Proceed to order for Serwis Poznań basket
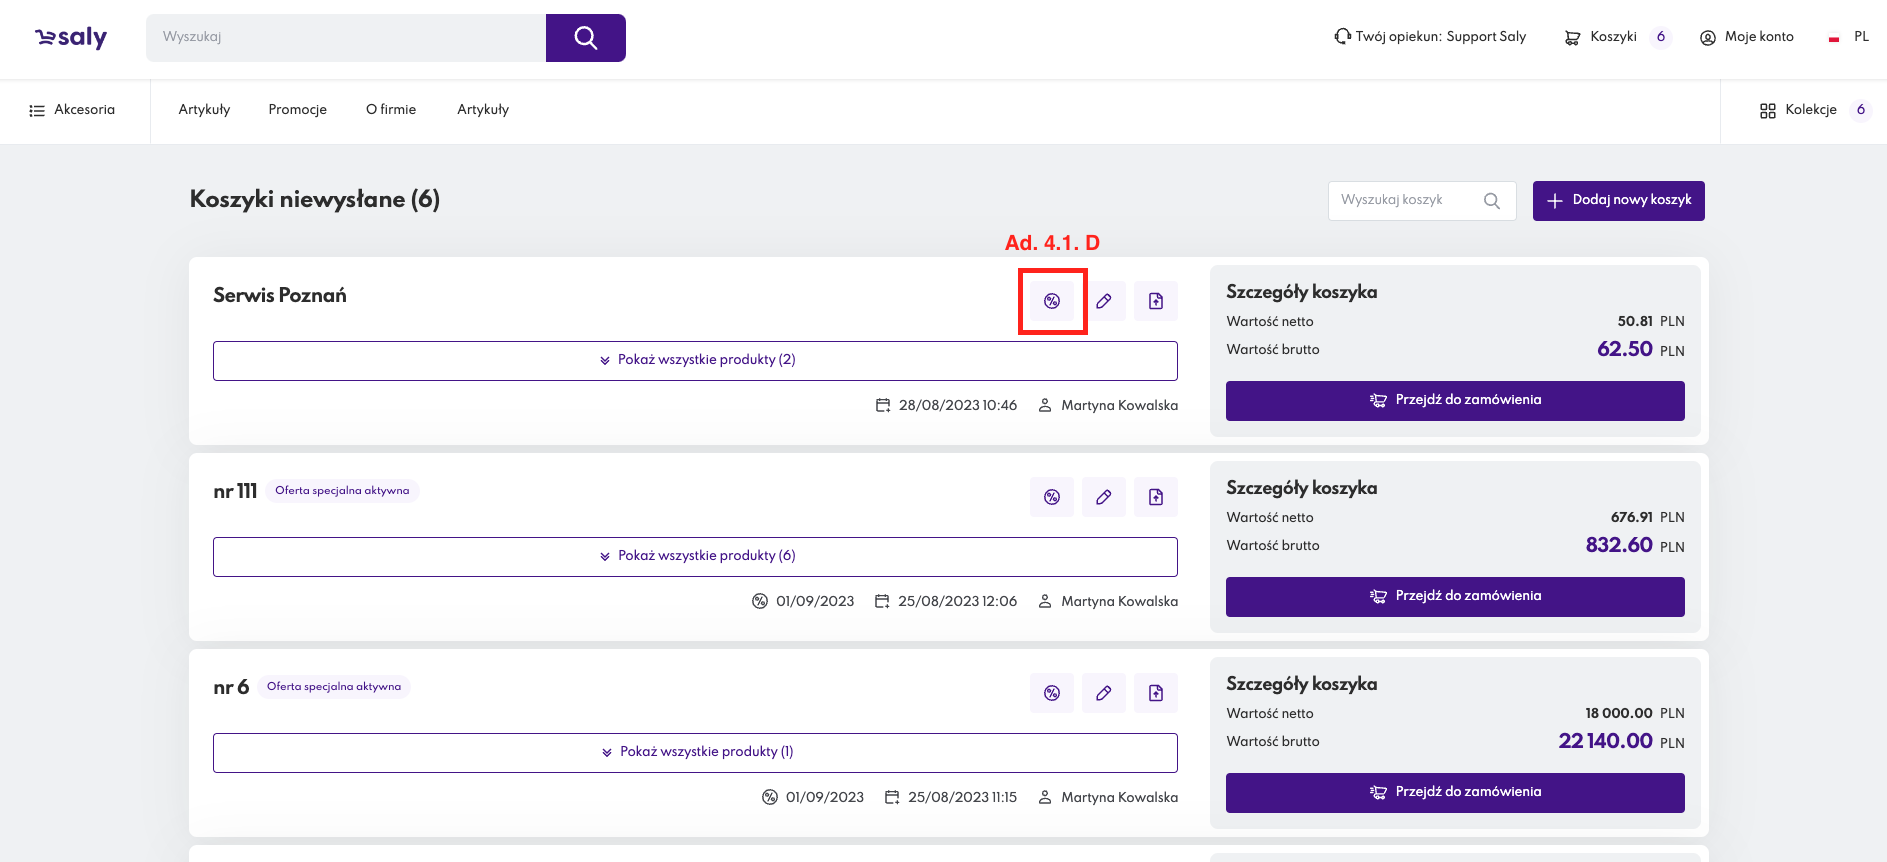This screenshot has height=862, width=1887. tap(1455, 400)
